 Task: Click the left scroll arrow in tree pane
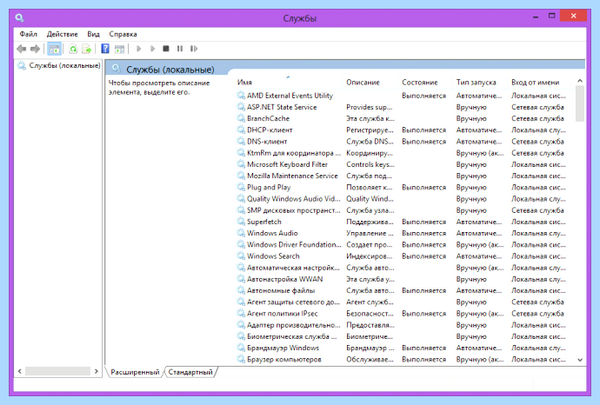tap(20, 371)
